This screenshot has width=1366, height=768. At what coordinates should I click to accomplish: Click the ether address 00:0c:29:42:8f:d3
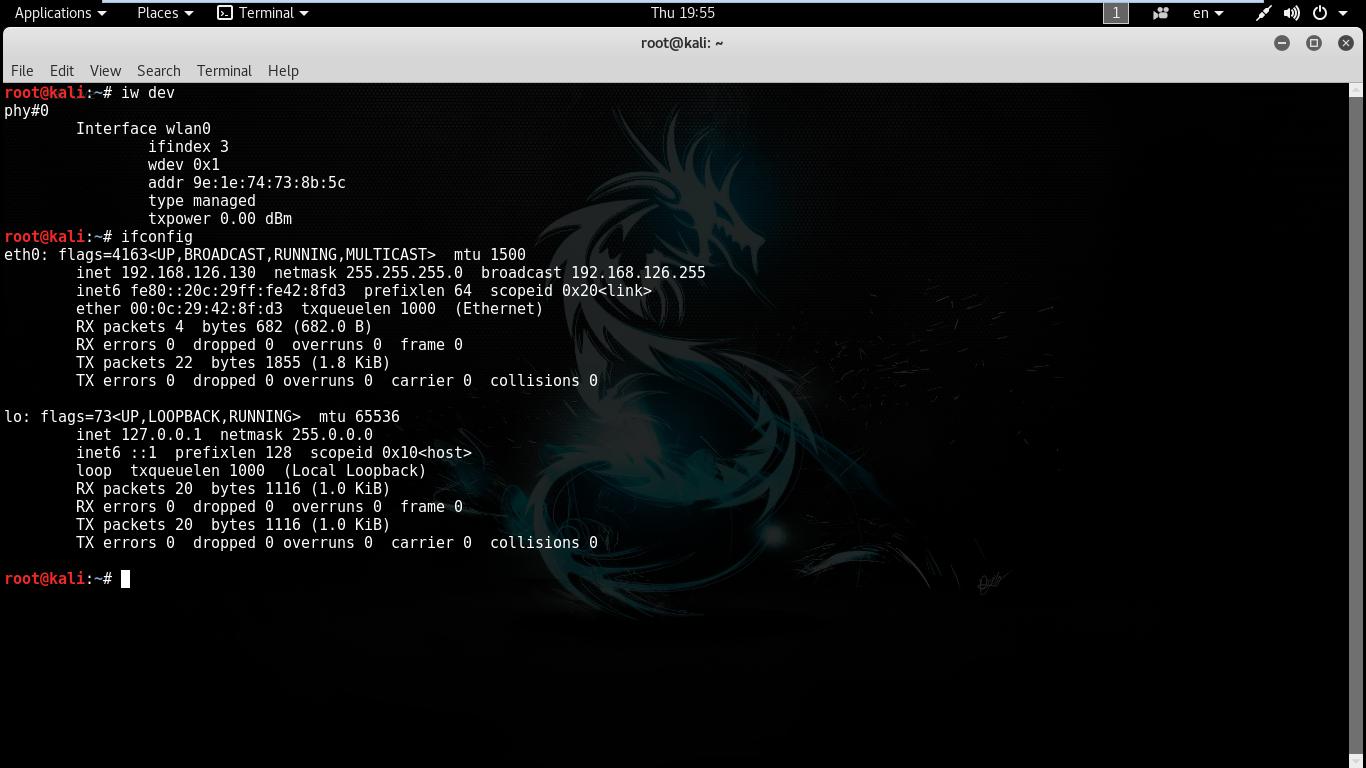[206, 309]
